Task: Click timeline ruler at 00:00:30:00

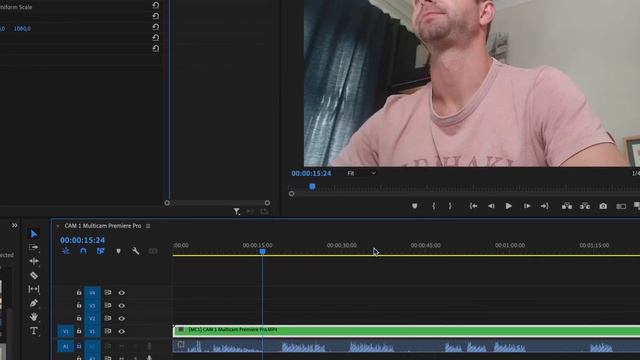Action: (342, 245)
